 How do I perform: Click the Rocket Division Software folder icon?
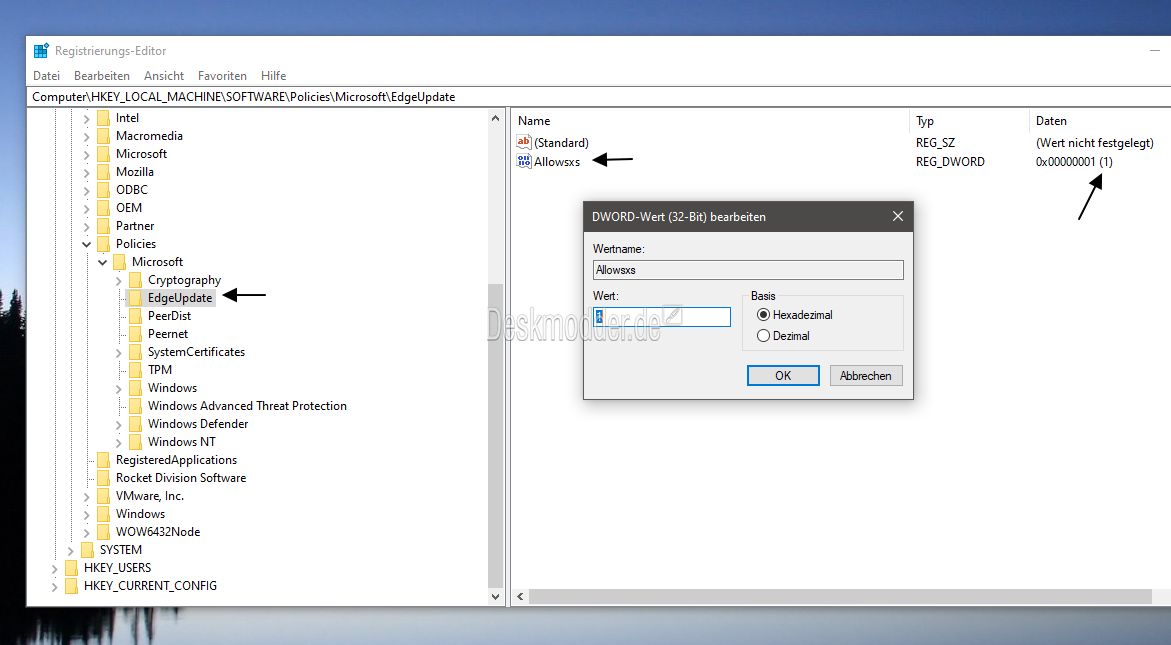[x=103, y=478]
